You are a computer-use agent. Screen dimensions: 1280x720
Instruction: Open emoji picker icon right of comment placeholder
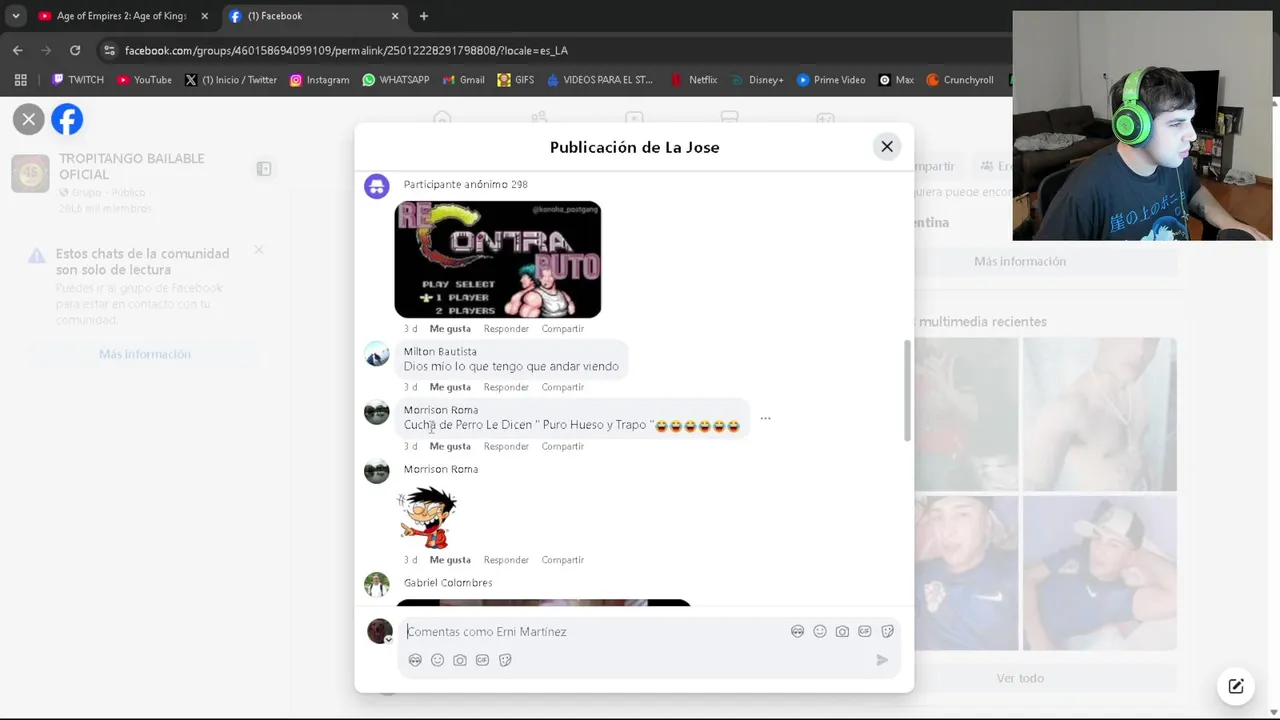(820, 632)
